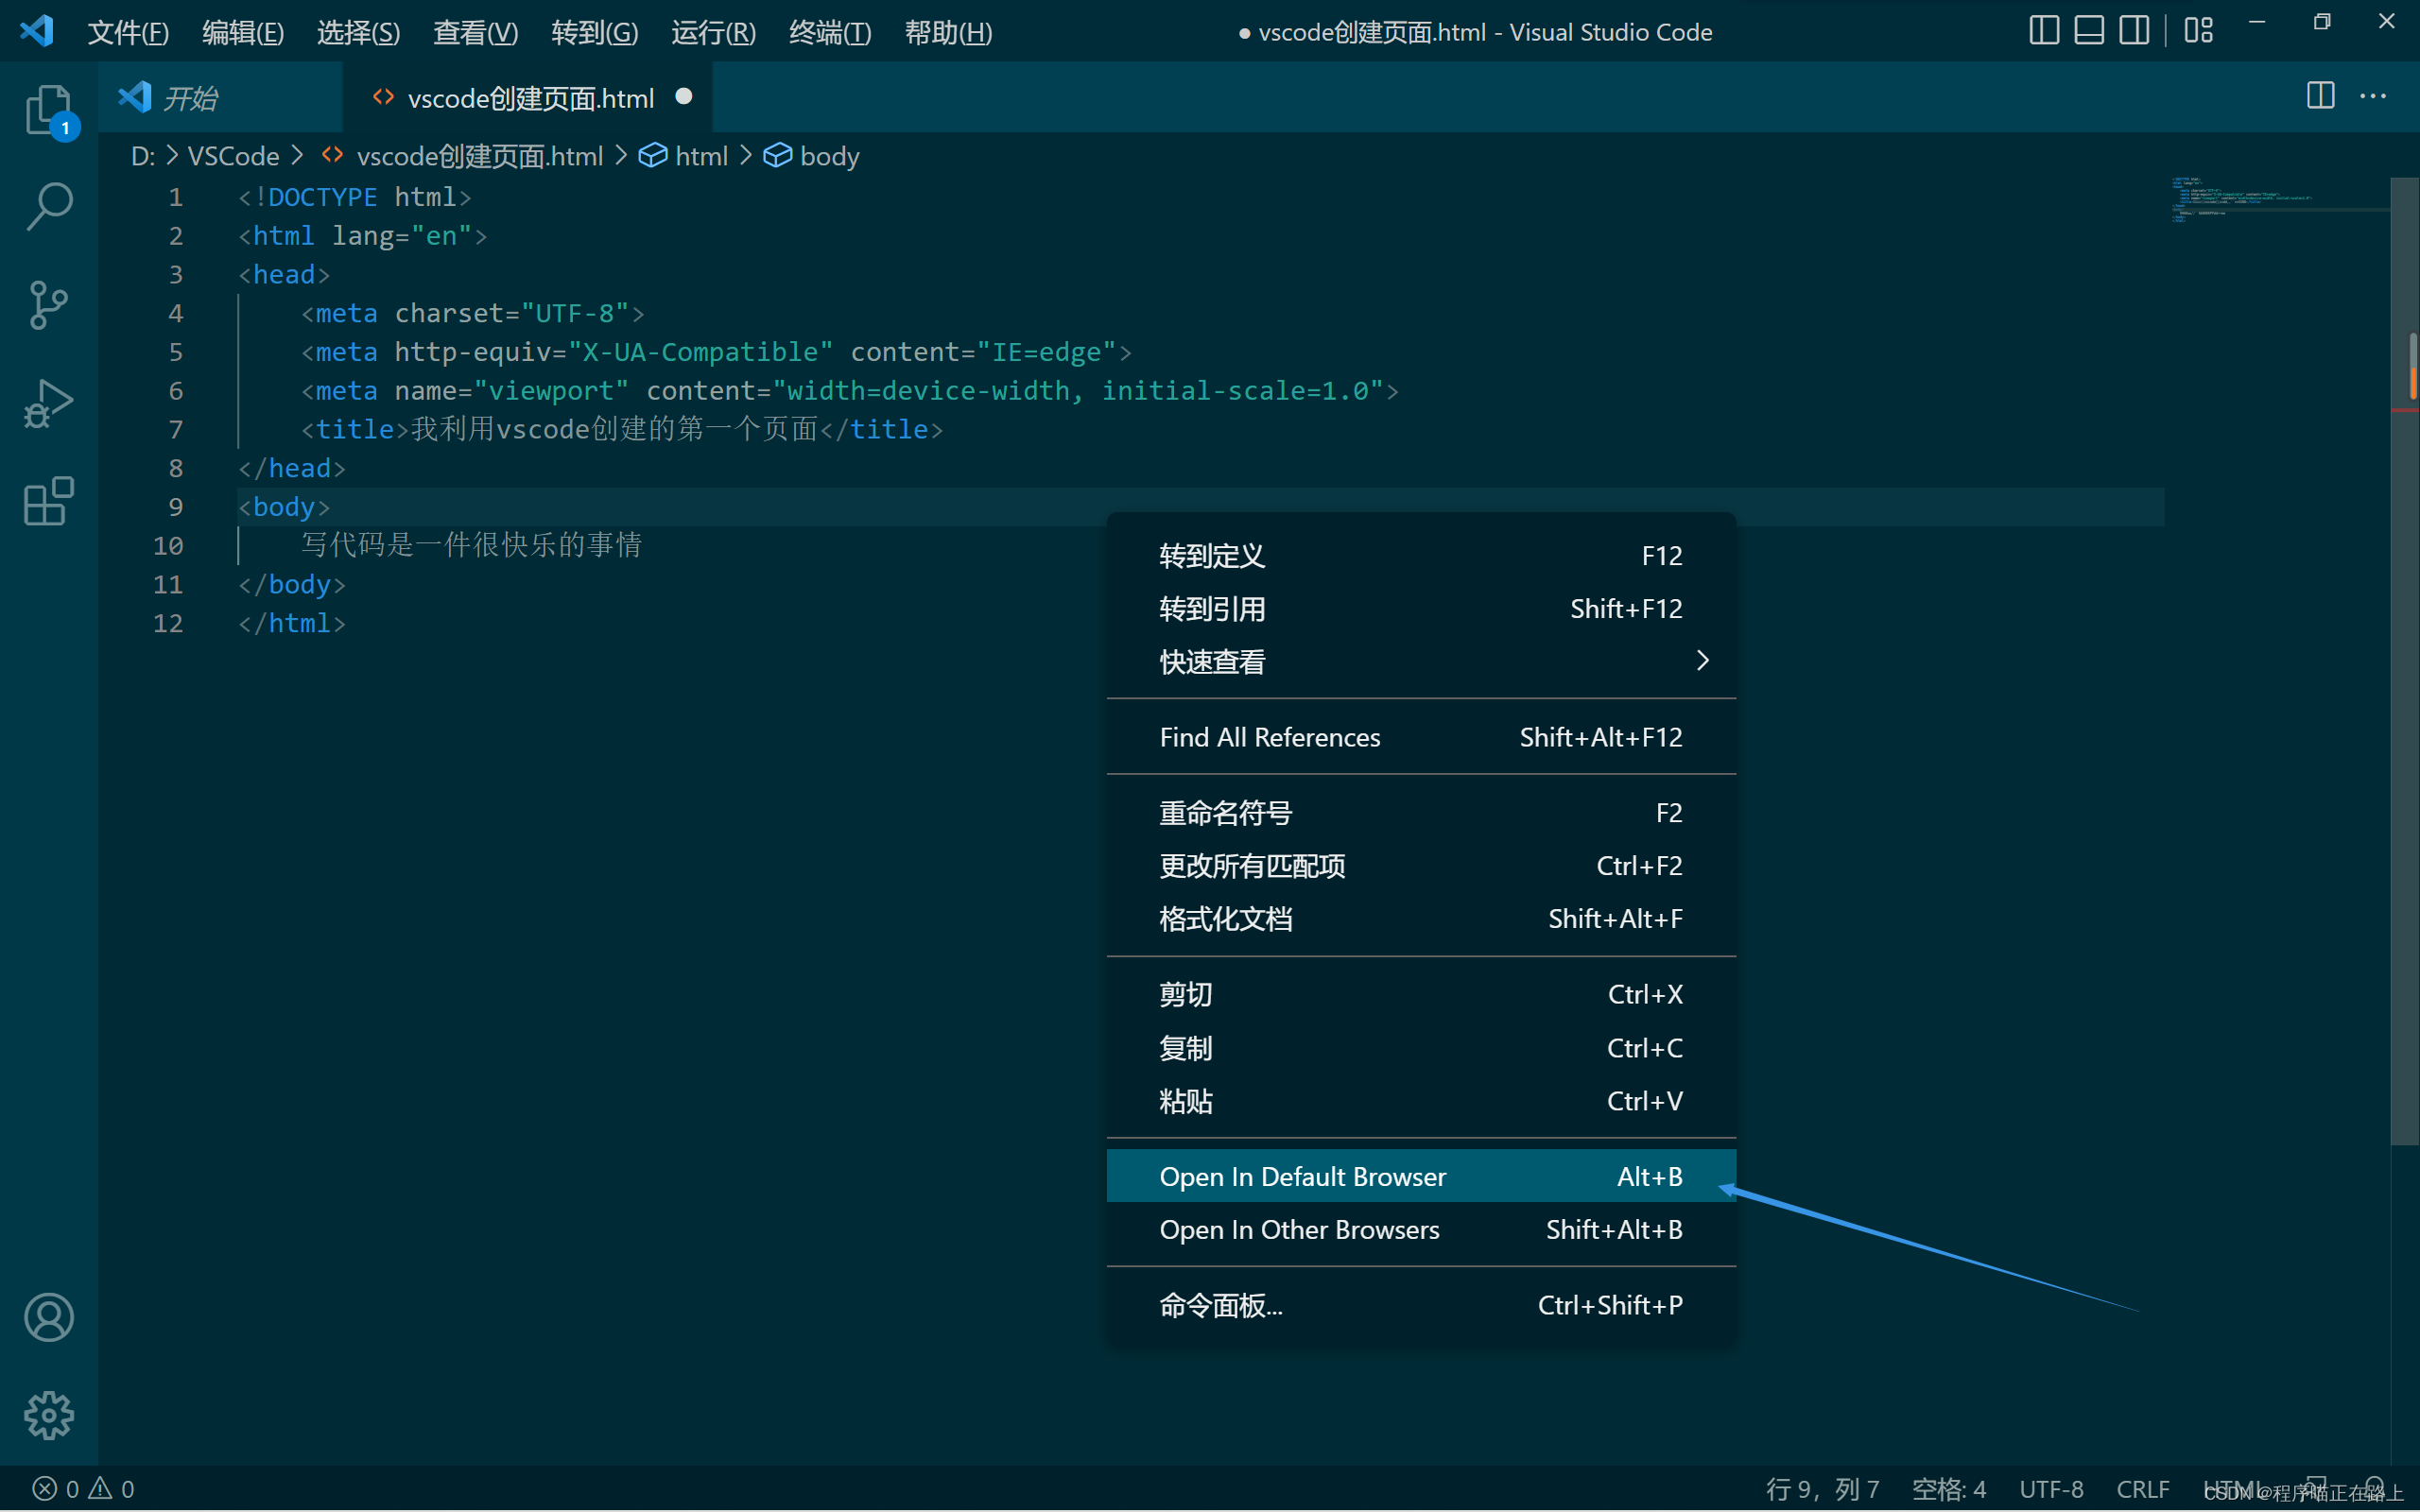
Task: Select 复制 from context menu
Action: pyautogui.click(x=1421, y=1048)
